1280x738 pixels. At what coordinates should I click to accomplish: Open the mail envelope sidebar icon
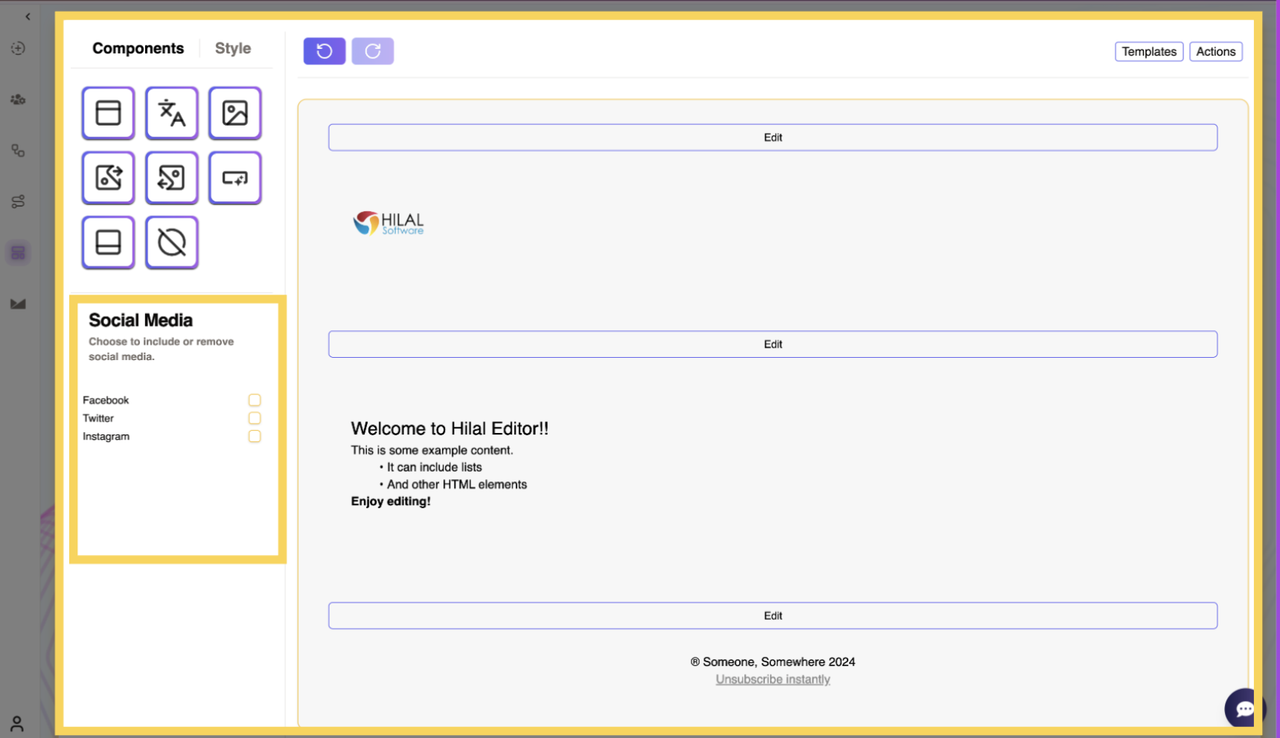click(x=18, y=304)
